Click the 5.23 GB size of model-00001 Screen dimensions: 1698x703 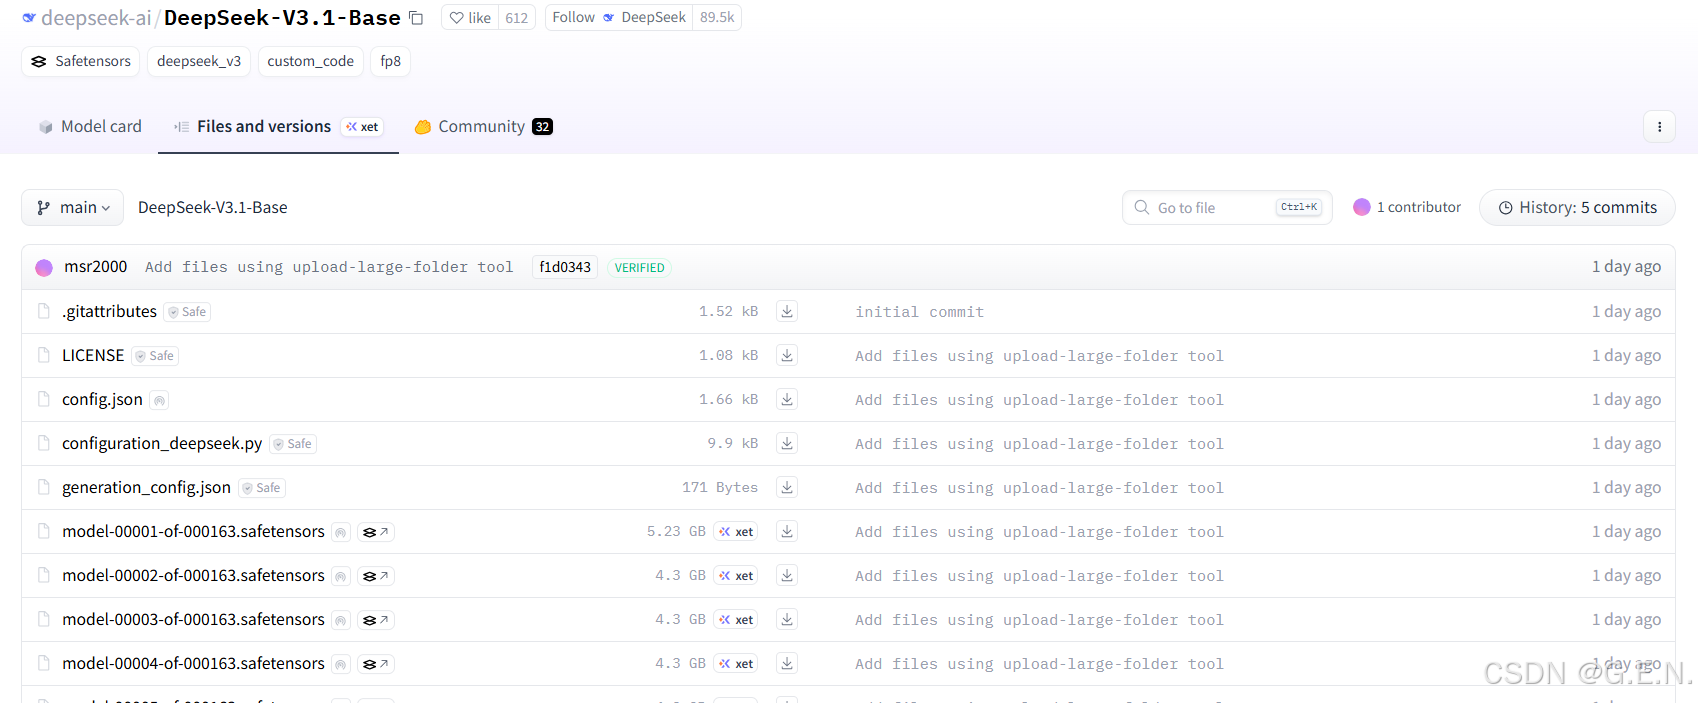pos(676,532)
